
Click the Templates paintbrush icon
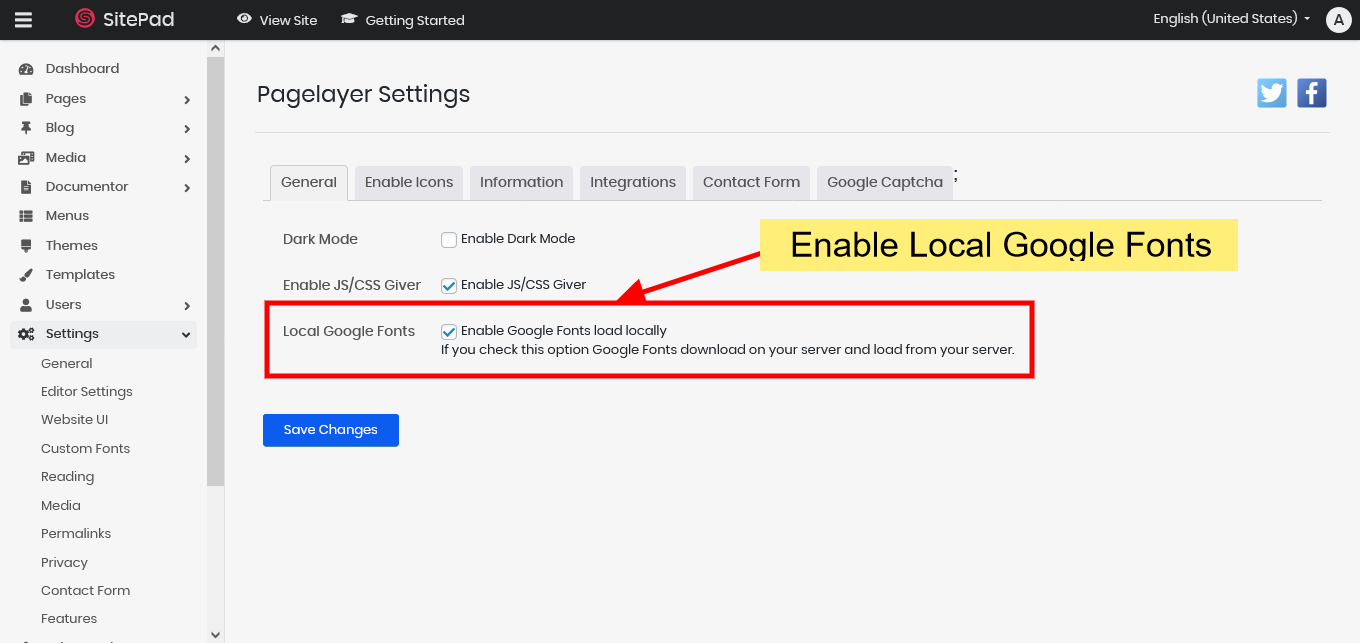26,275
